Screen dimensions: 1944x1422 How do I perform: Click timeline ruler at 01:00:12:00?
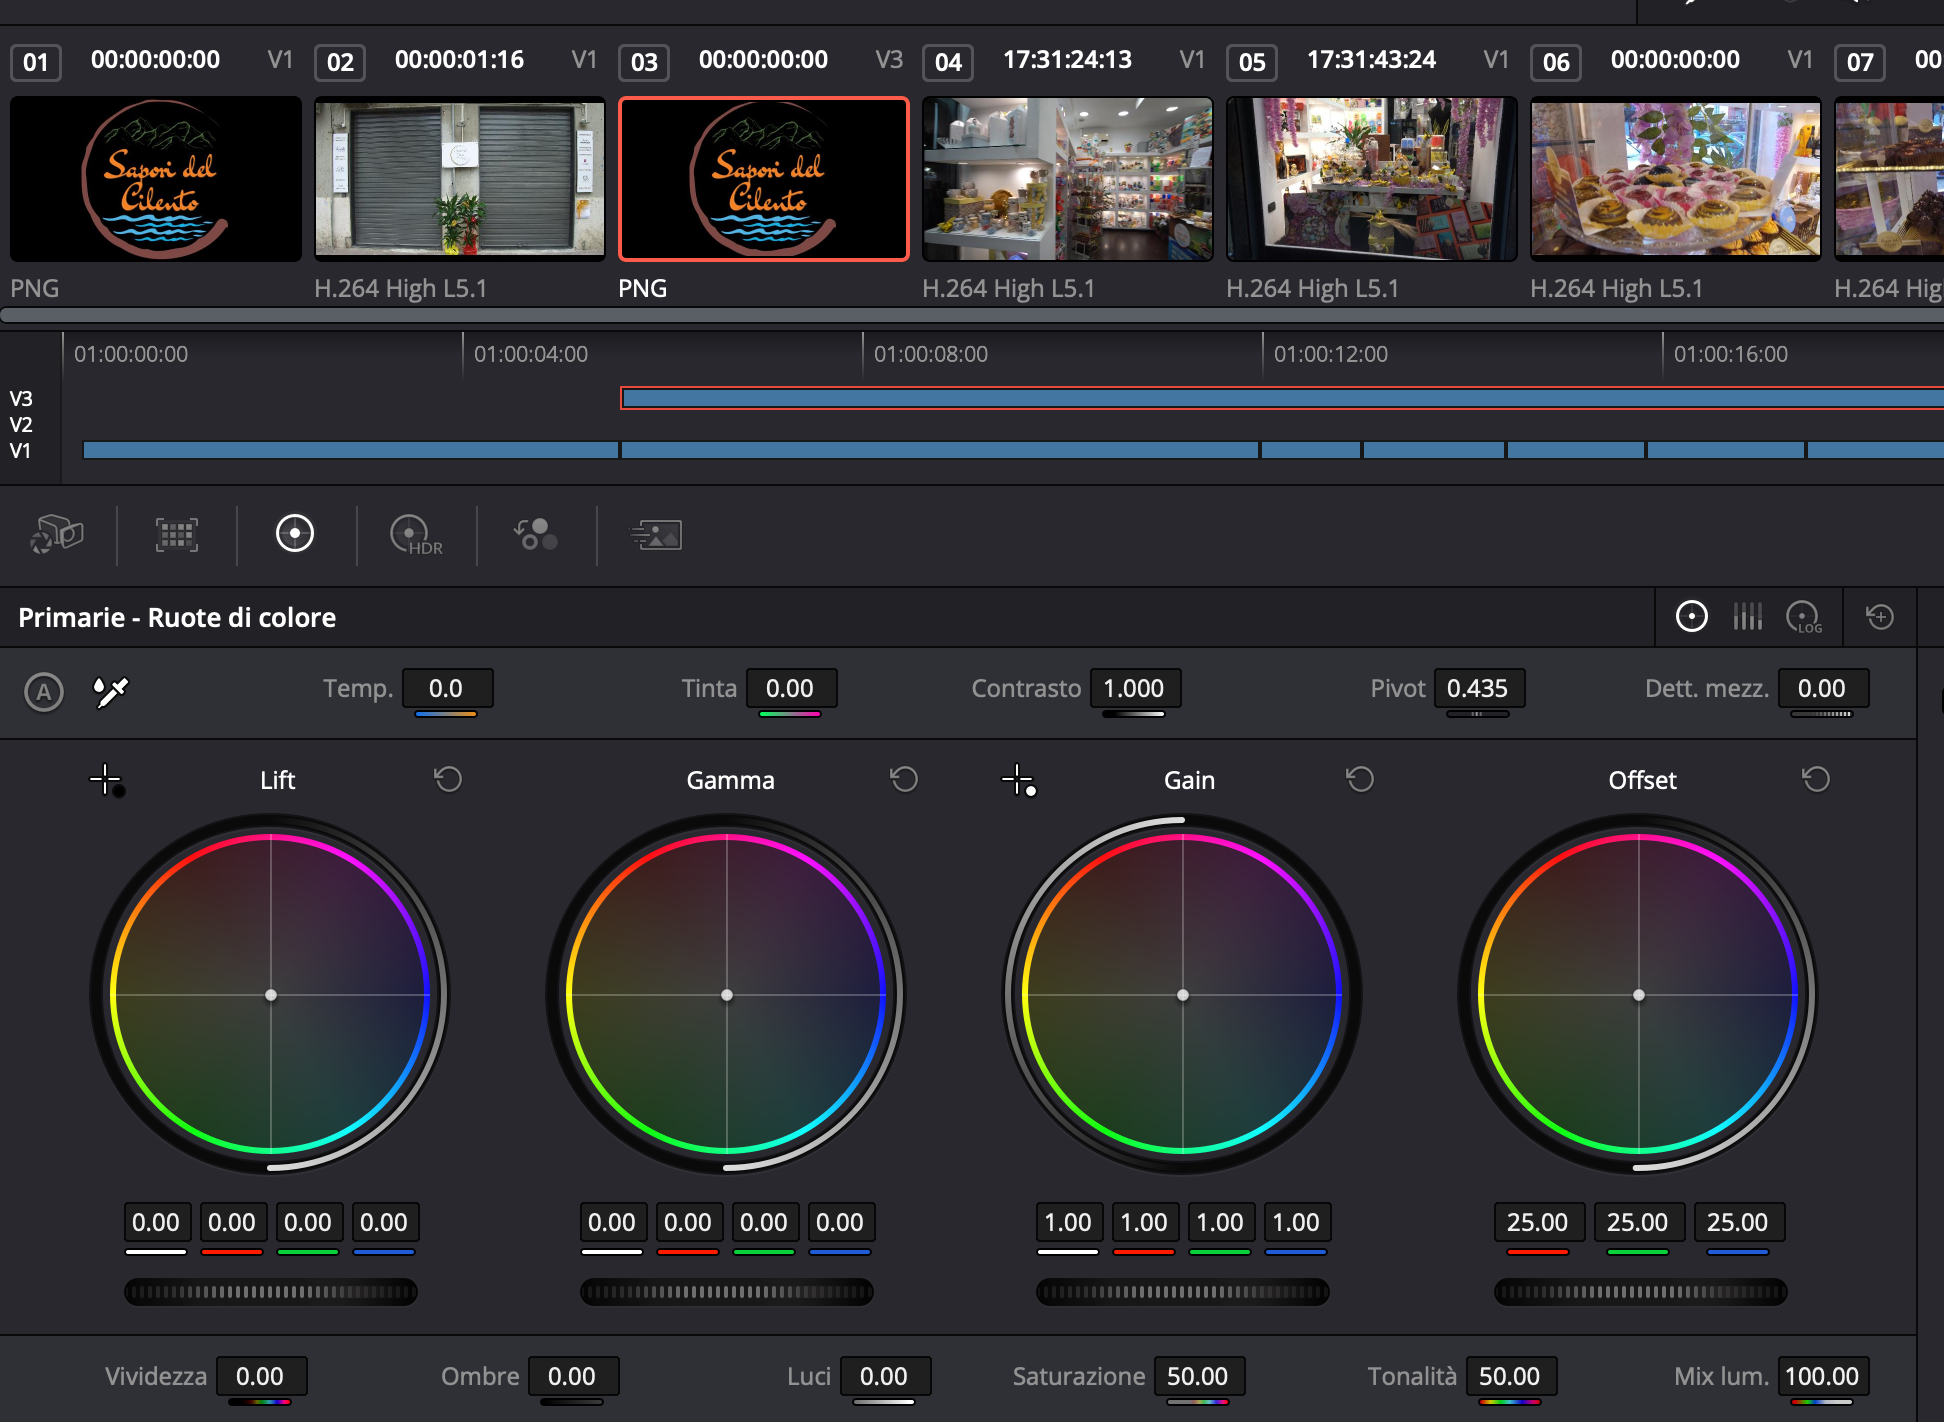(1331, 354)
